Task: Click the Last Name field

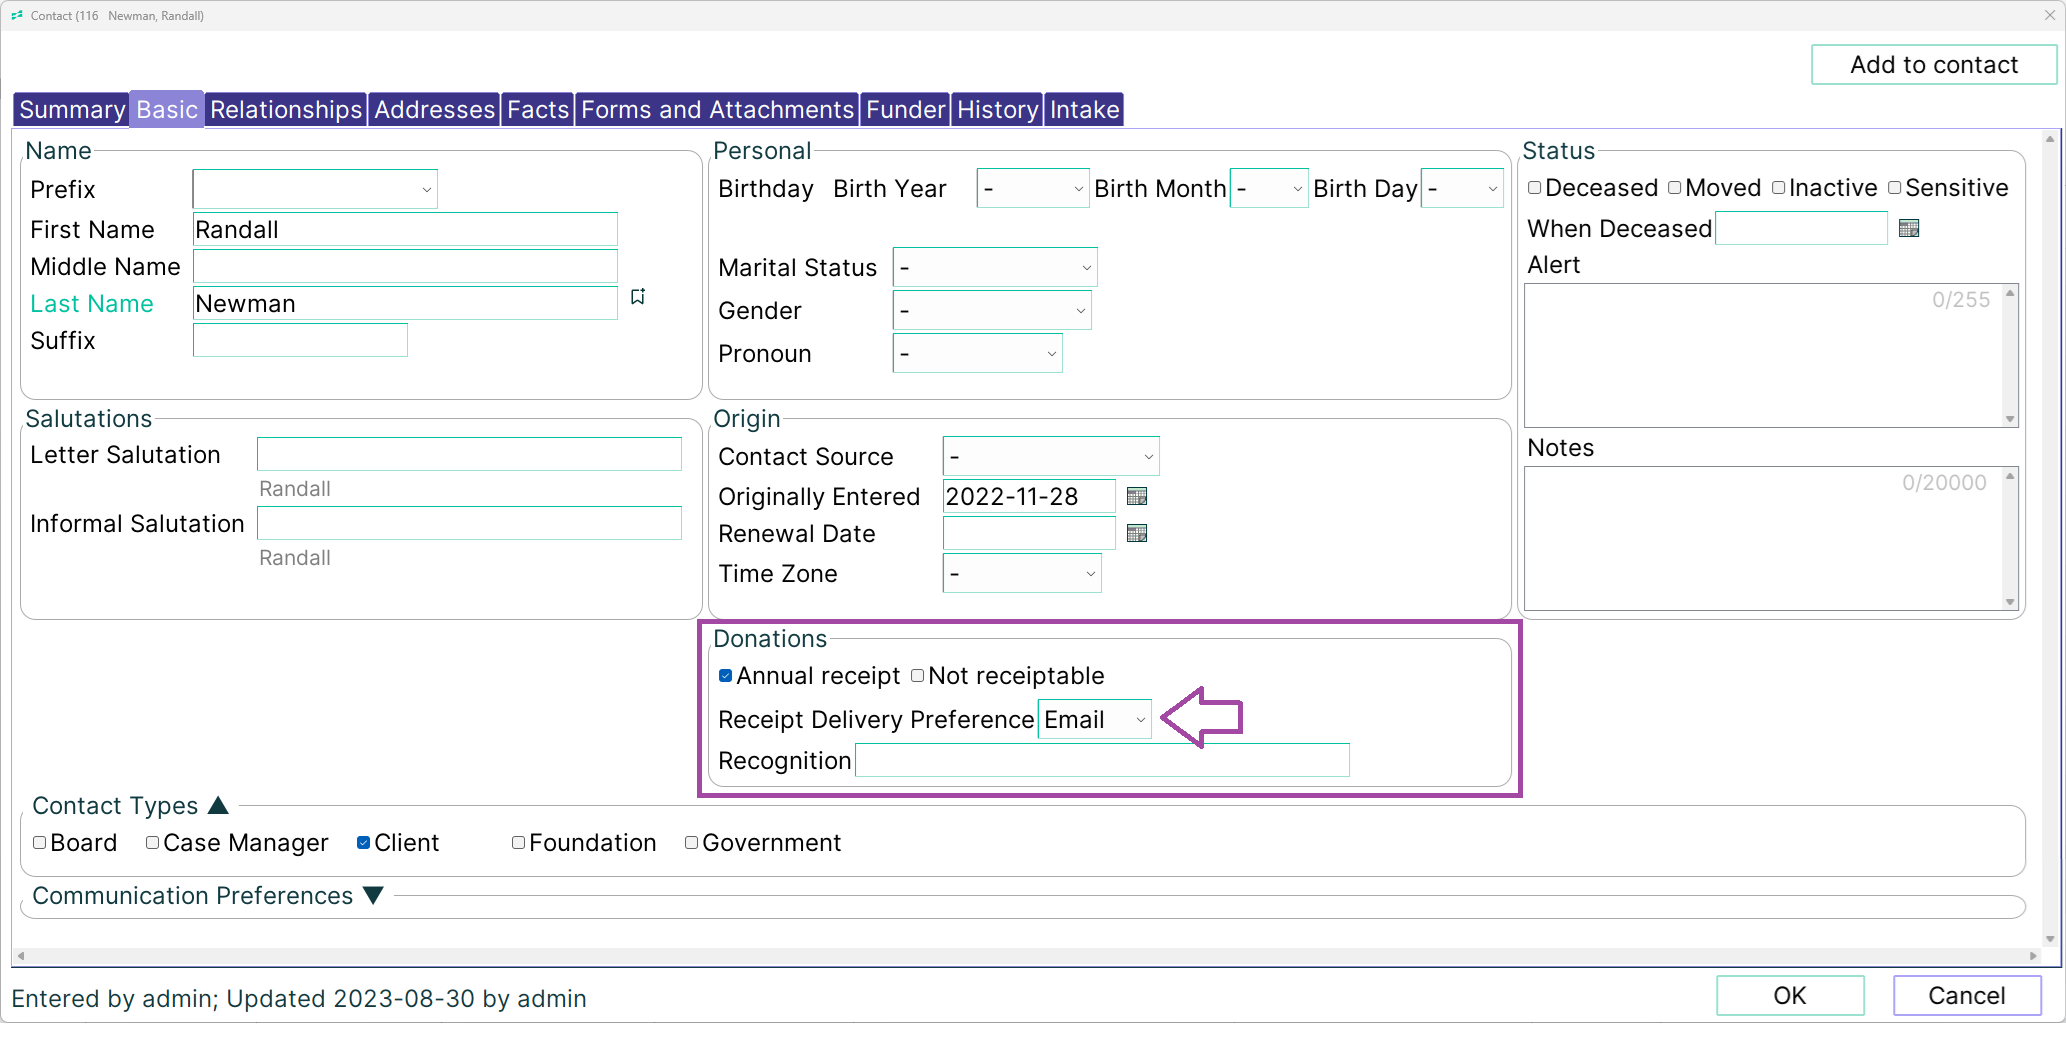Action: click(x=405, y=303)
